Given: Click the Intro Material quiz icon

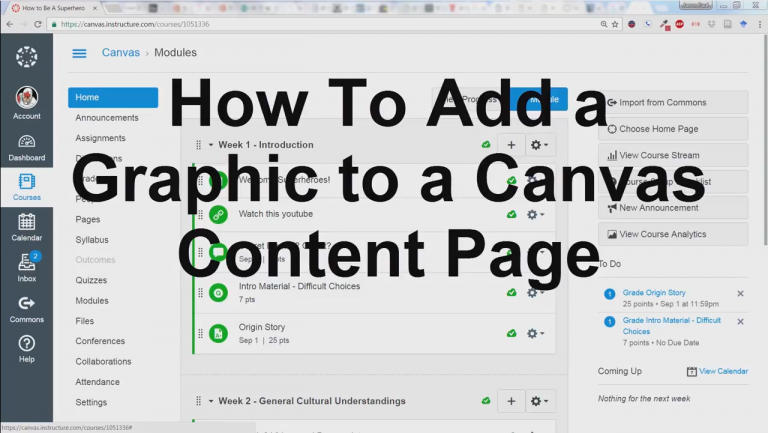Looking at the screenshot, I should pos(218,293).
